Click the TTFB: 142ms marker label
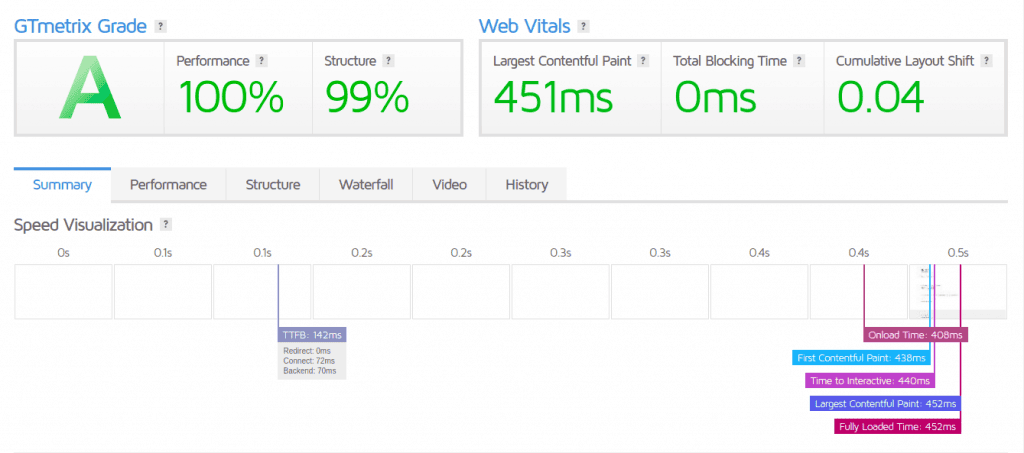Viewport: 1024px width, 453px height. (x=312, y=335)
